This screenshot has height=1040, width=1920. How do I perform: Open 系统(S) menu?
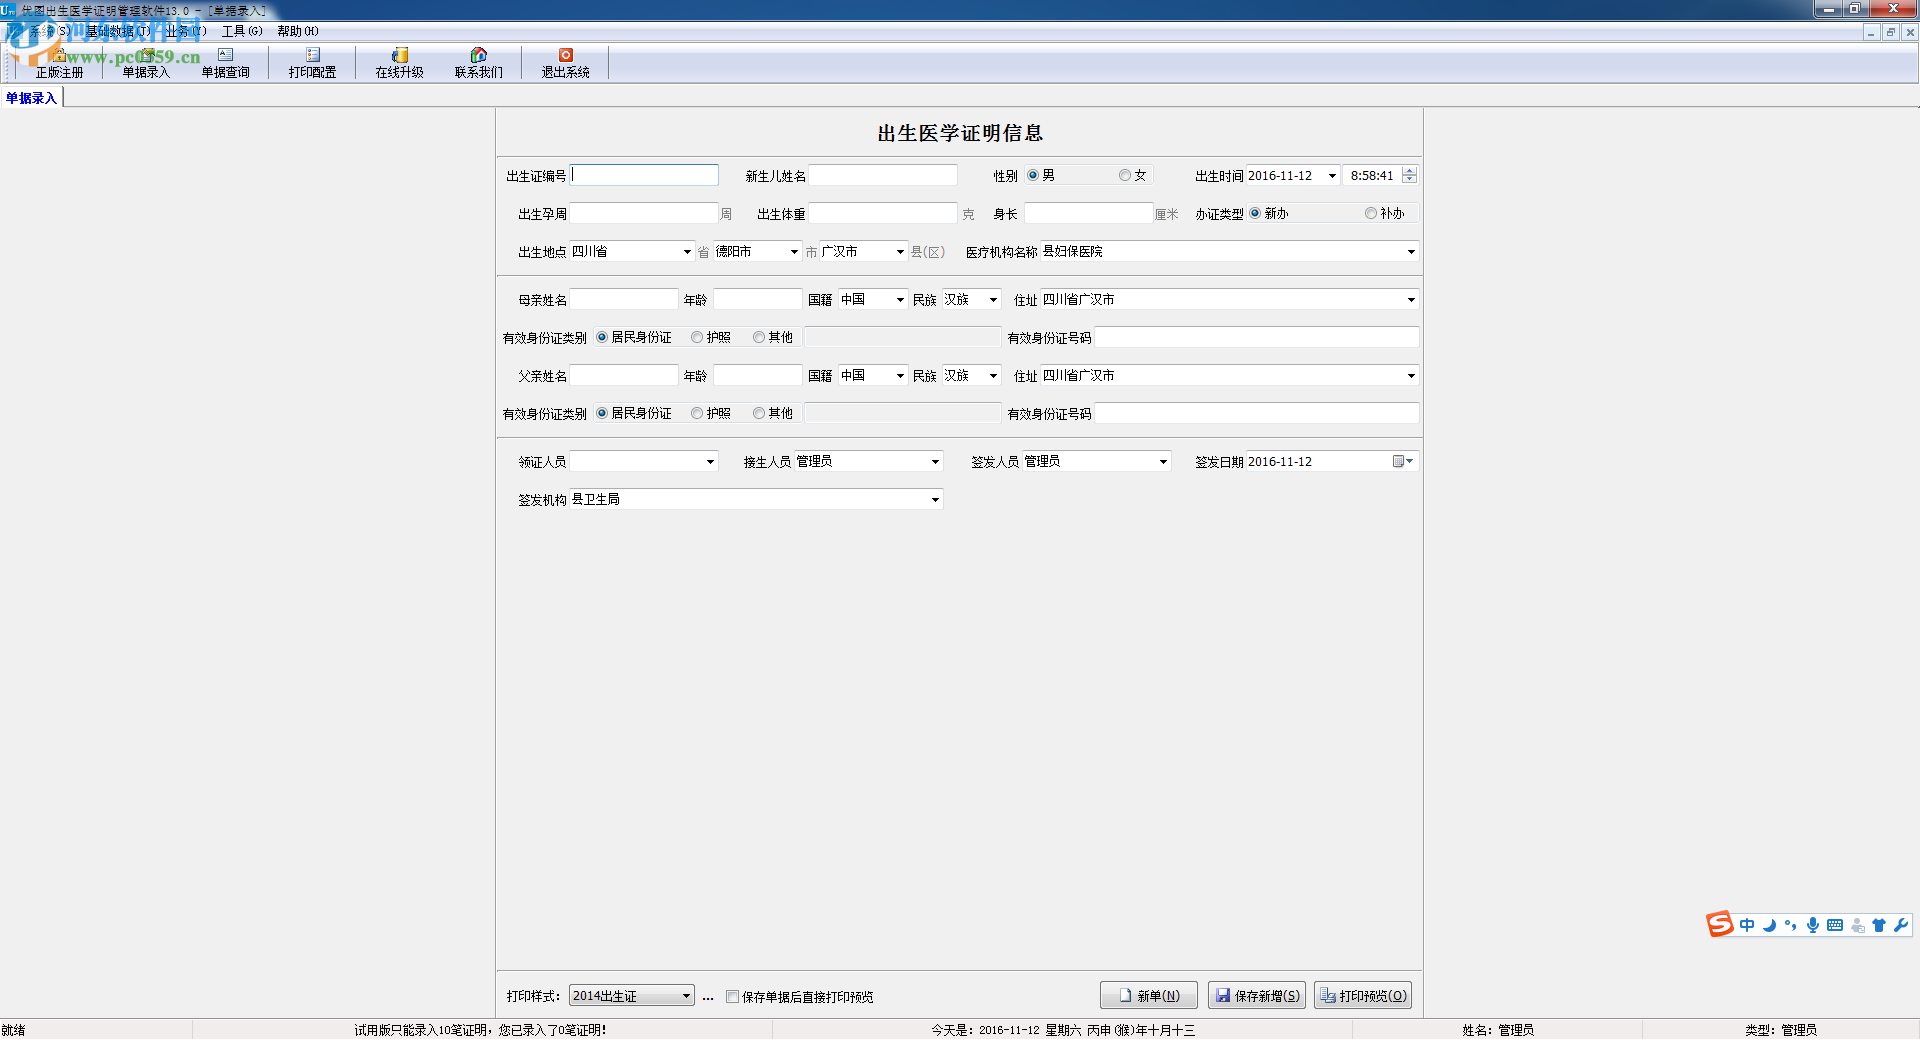pyautogui.click(x=50, y=31)
